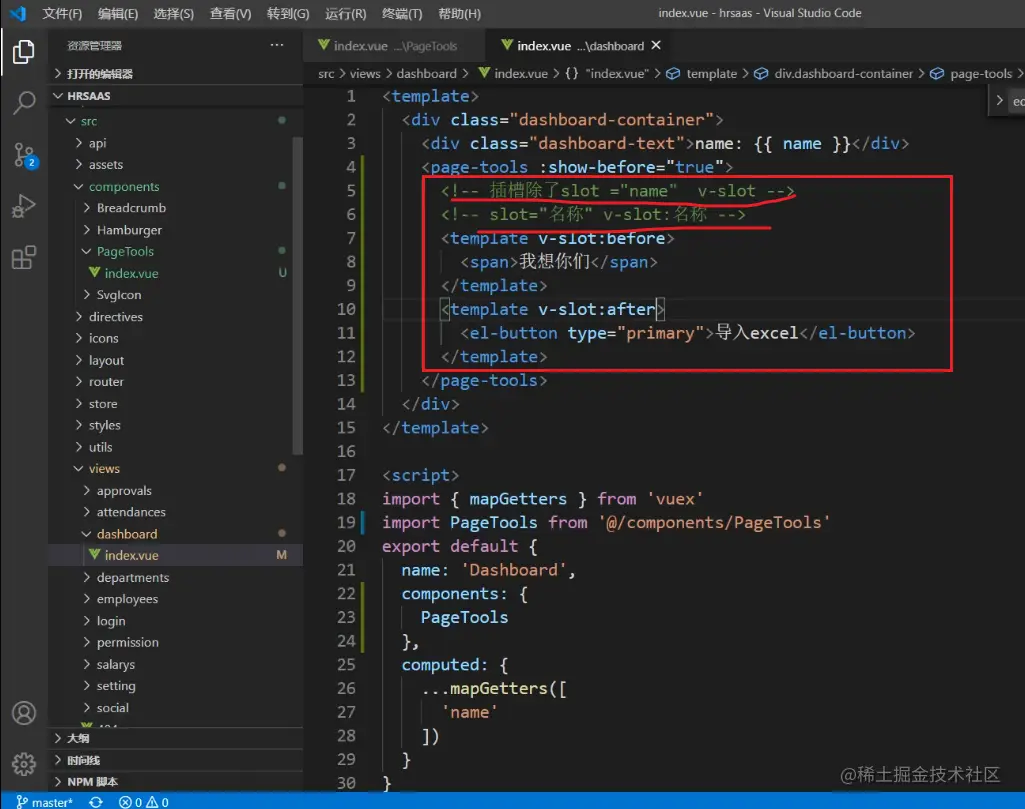Open the Extensions view icon
Image resolution: width=1025 pixels, height=809 pixels.
coord(24,259)
